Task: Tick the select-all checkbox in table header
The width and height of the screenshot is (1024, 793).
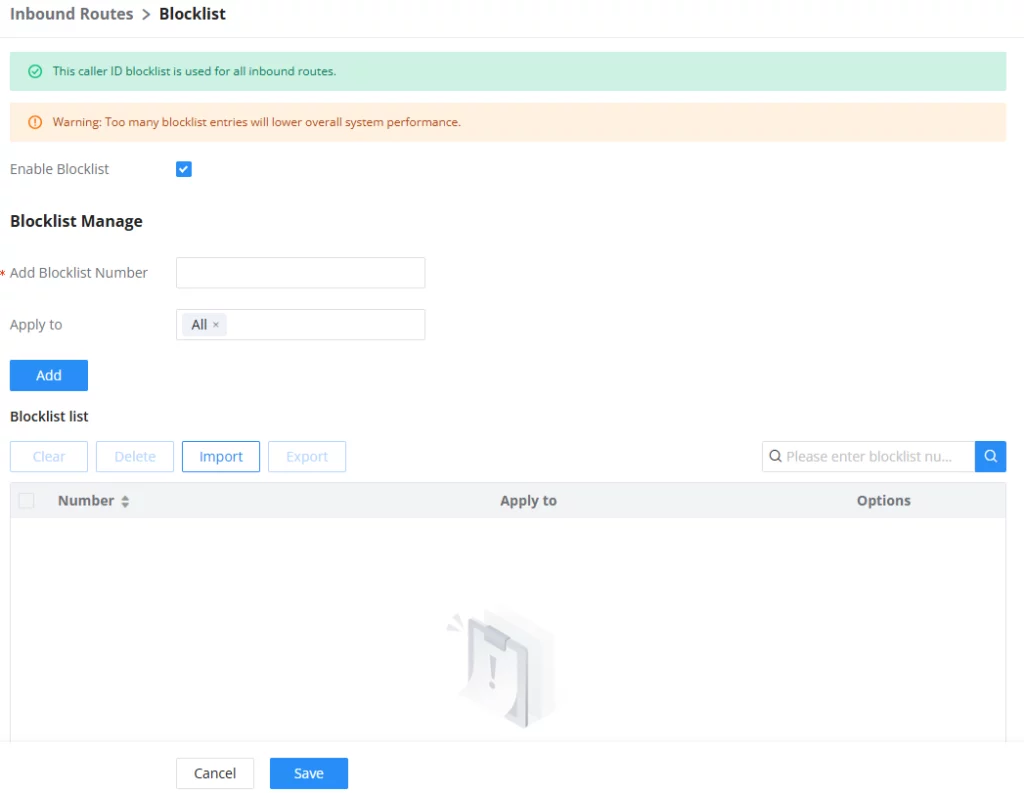Action: pyautogui.click(x=27, y=500)
